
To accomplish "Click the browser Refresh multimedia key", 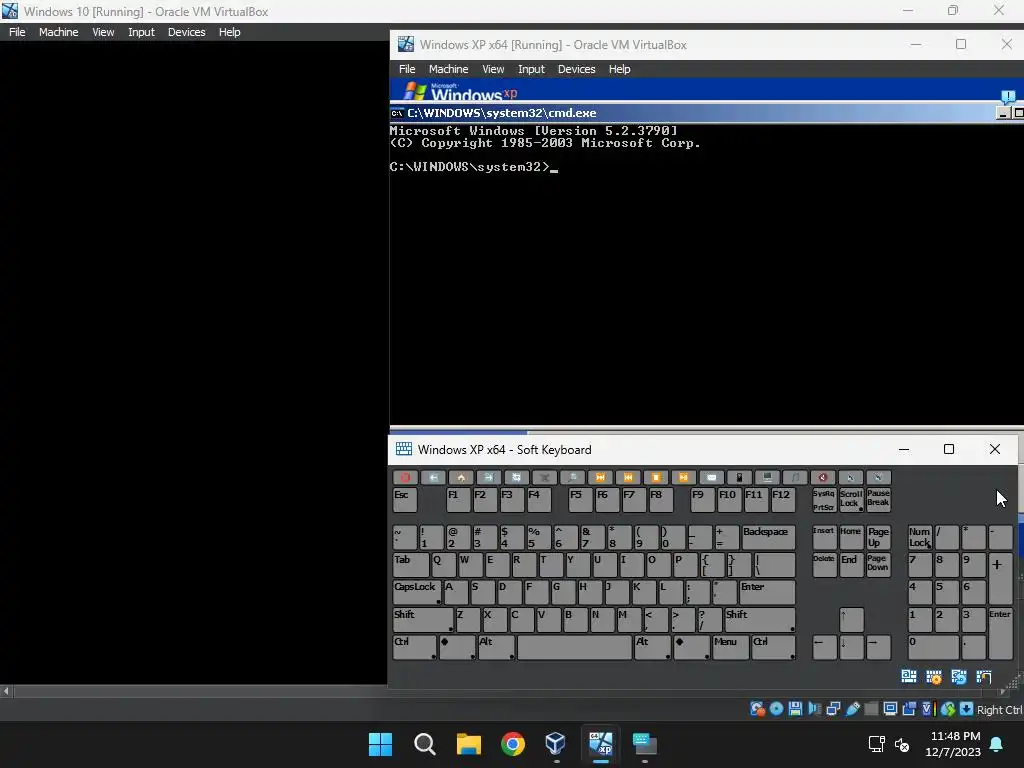I will pyautogui.click(x=517, y=477).
